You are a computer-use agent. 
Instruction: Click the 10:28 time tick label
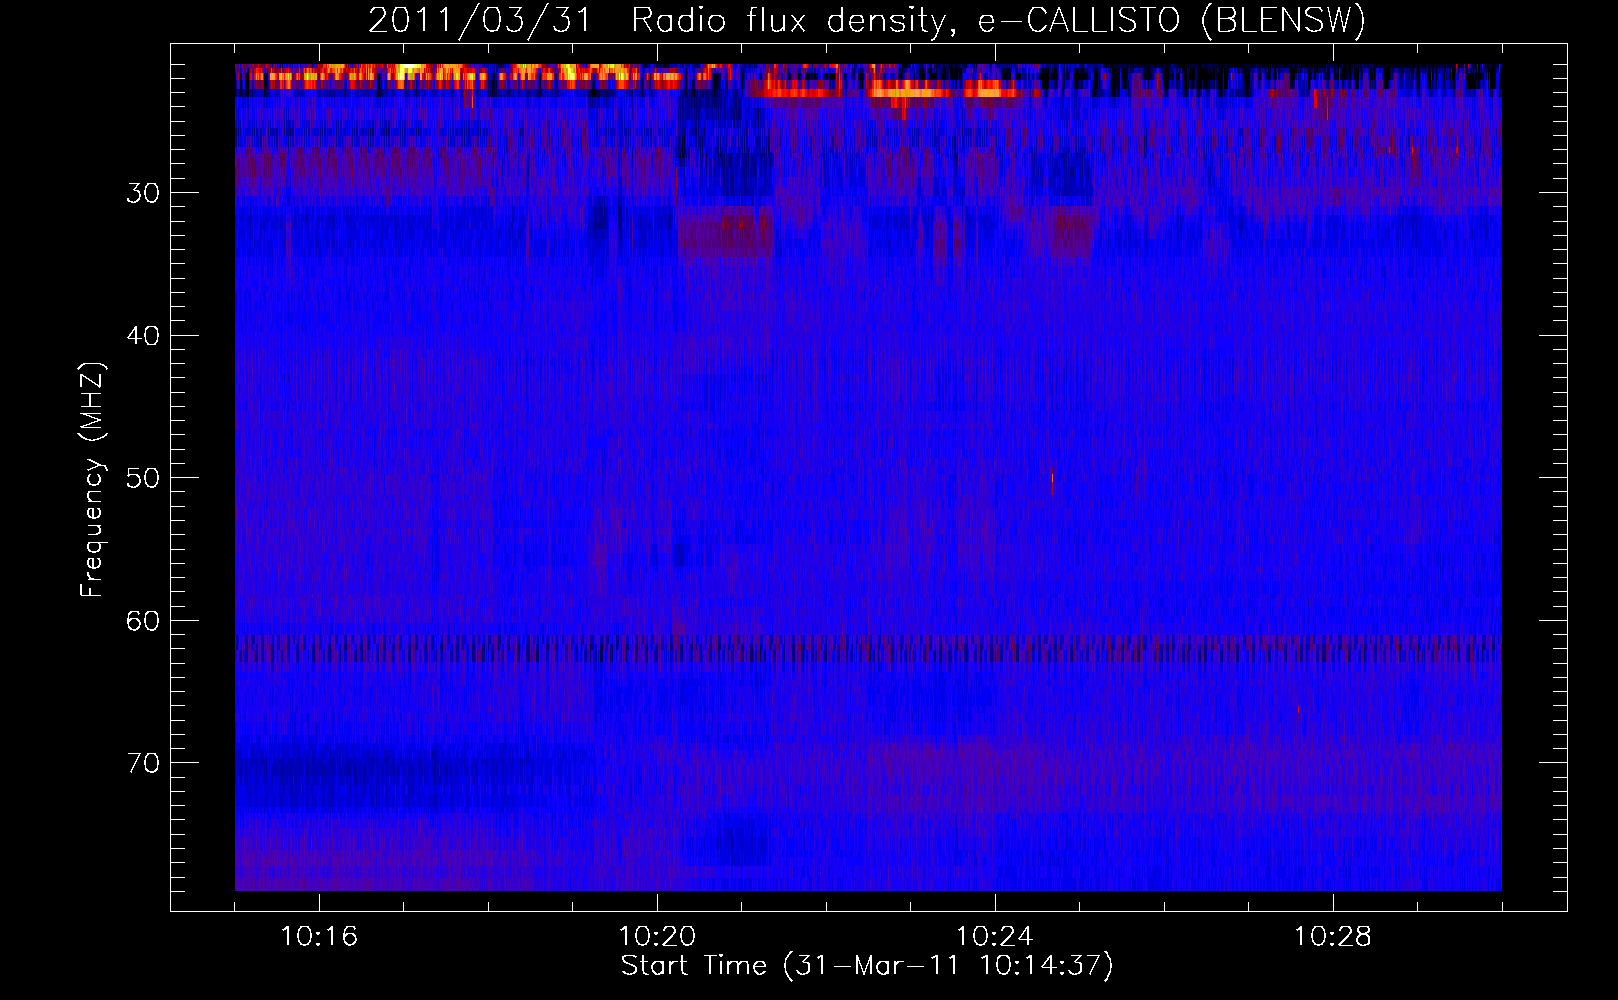(1333, 937)
